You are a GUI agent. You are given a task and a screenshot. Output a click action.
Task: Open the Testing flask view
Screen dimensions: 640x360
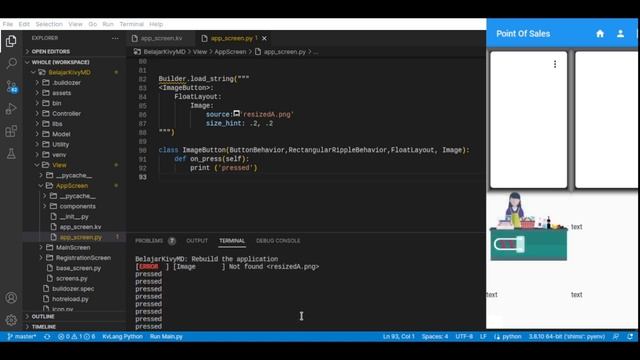tap(11, 153)
